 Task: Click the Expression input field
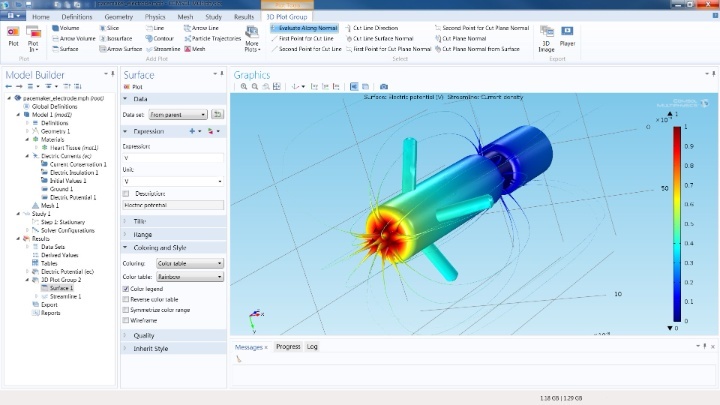coord(173,158)
